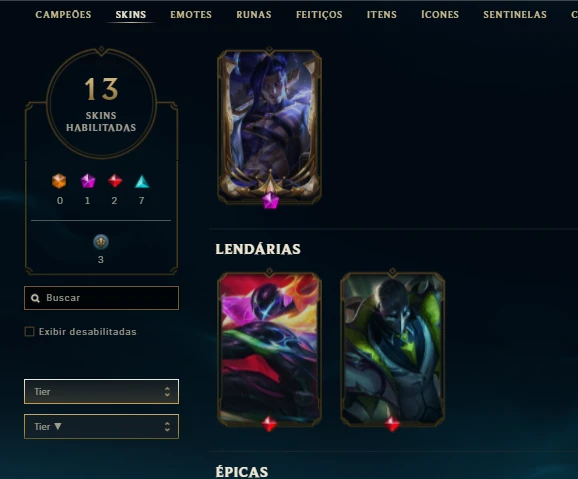Click pink gem under the mythic skin card
Screen dimensions: 578x479
coord(270,201)
